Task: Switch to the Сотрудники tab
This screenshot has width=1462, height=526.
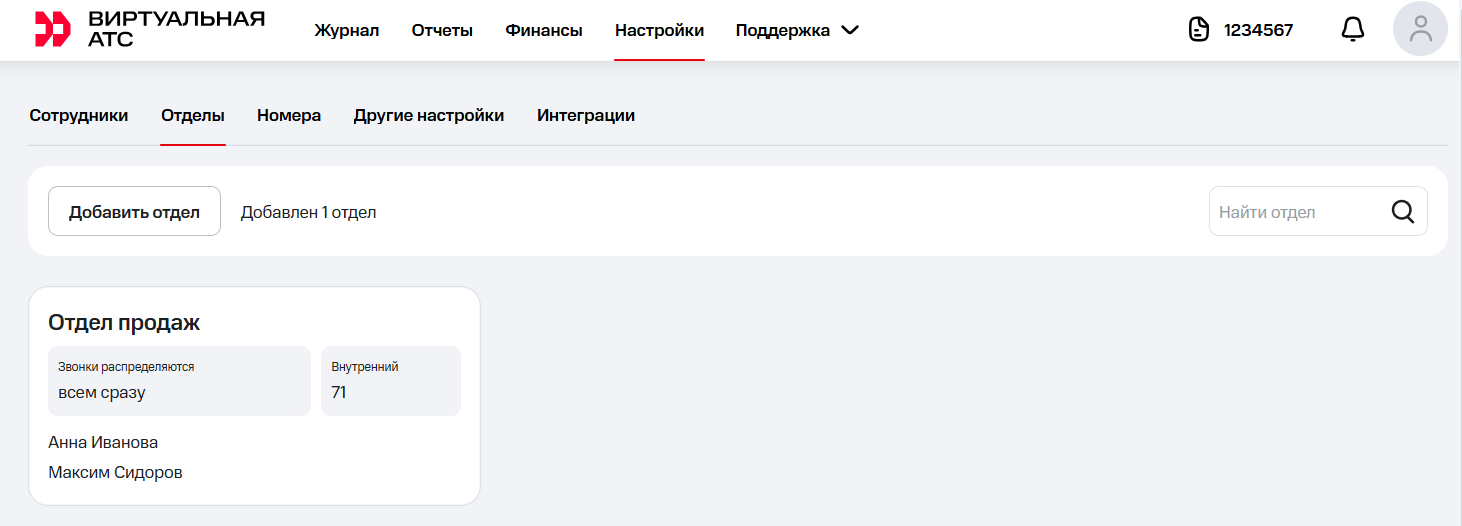Action: click(79, 116)
